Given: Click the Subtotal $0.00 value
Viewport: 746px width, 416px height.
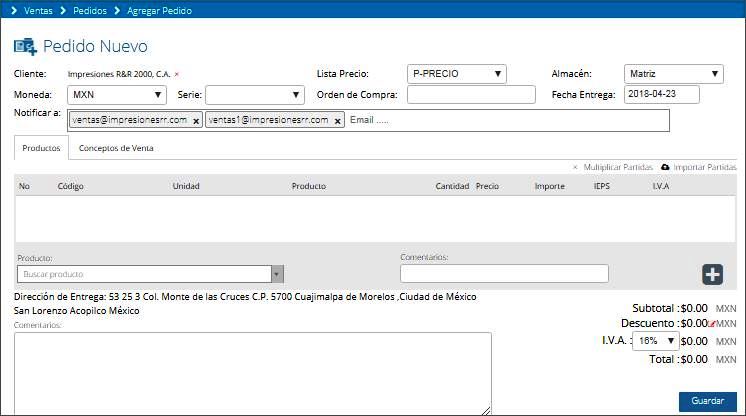Looking at the screenshot, I should click(694, 308).
